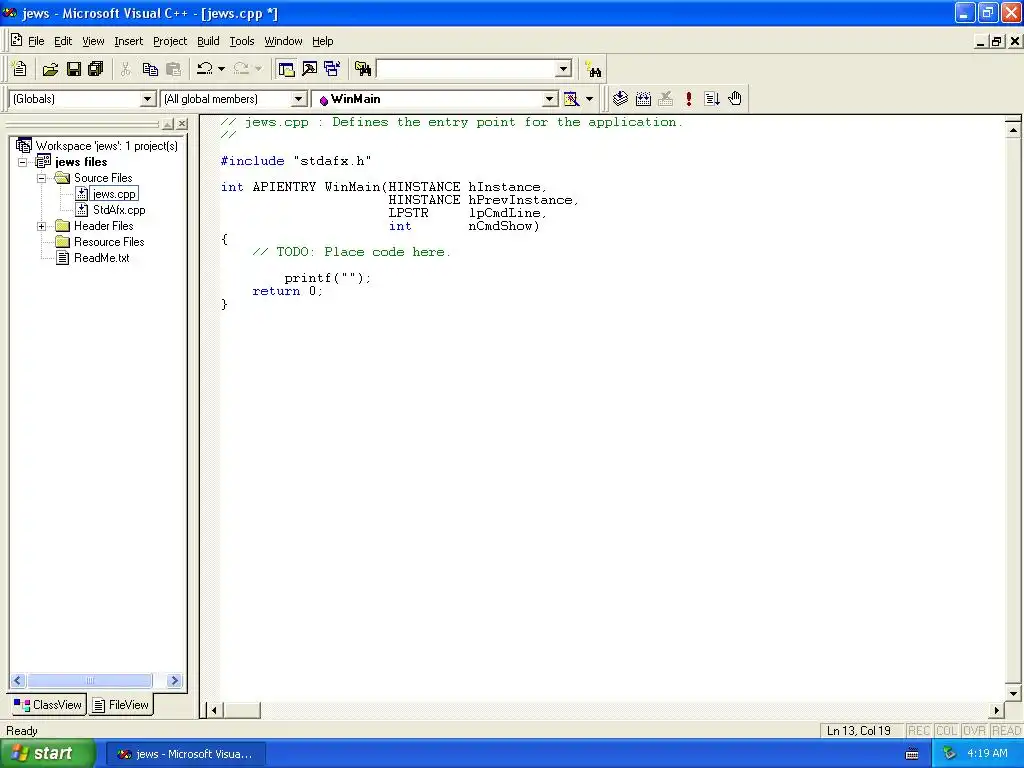Click the editor horizontal scrollbar right arrow
Image resolution: width=1024 pixels, height=768 pixels.
[x=997, y=710]
